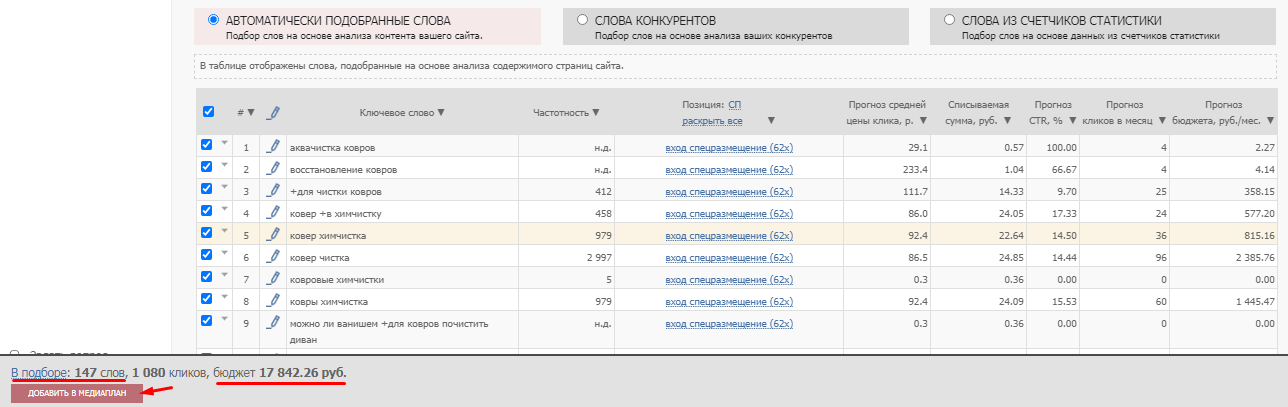Edit keyword 'аквачистка ковров' with pencil icon

point(273,147)
